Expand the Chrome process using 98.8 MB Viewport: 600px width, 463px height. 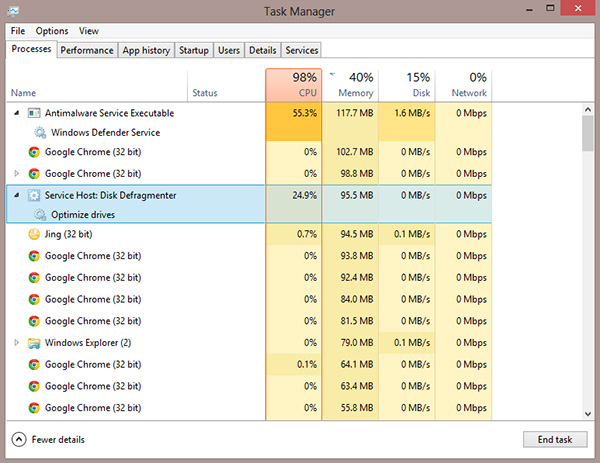pos(16,174)
